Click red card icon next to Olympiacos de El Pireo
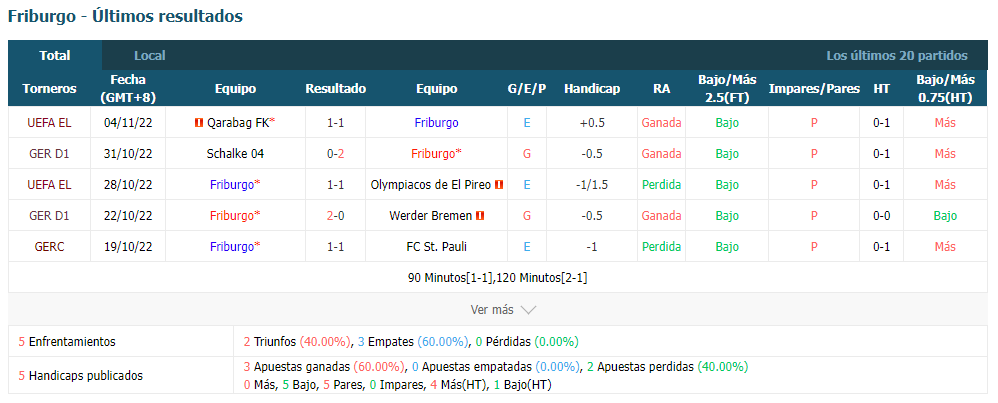 (x=499, y=185)
